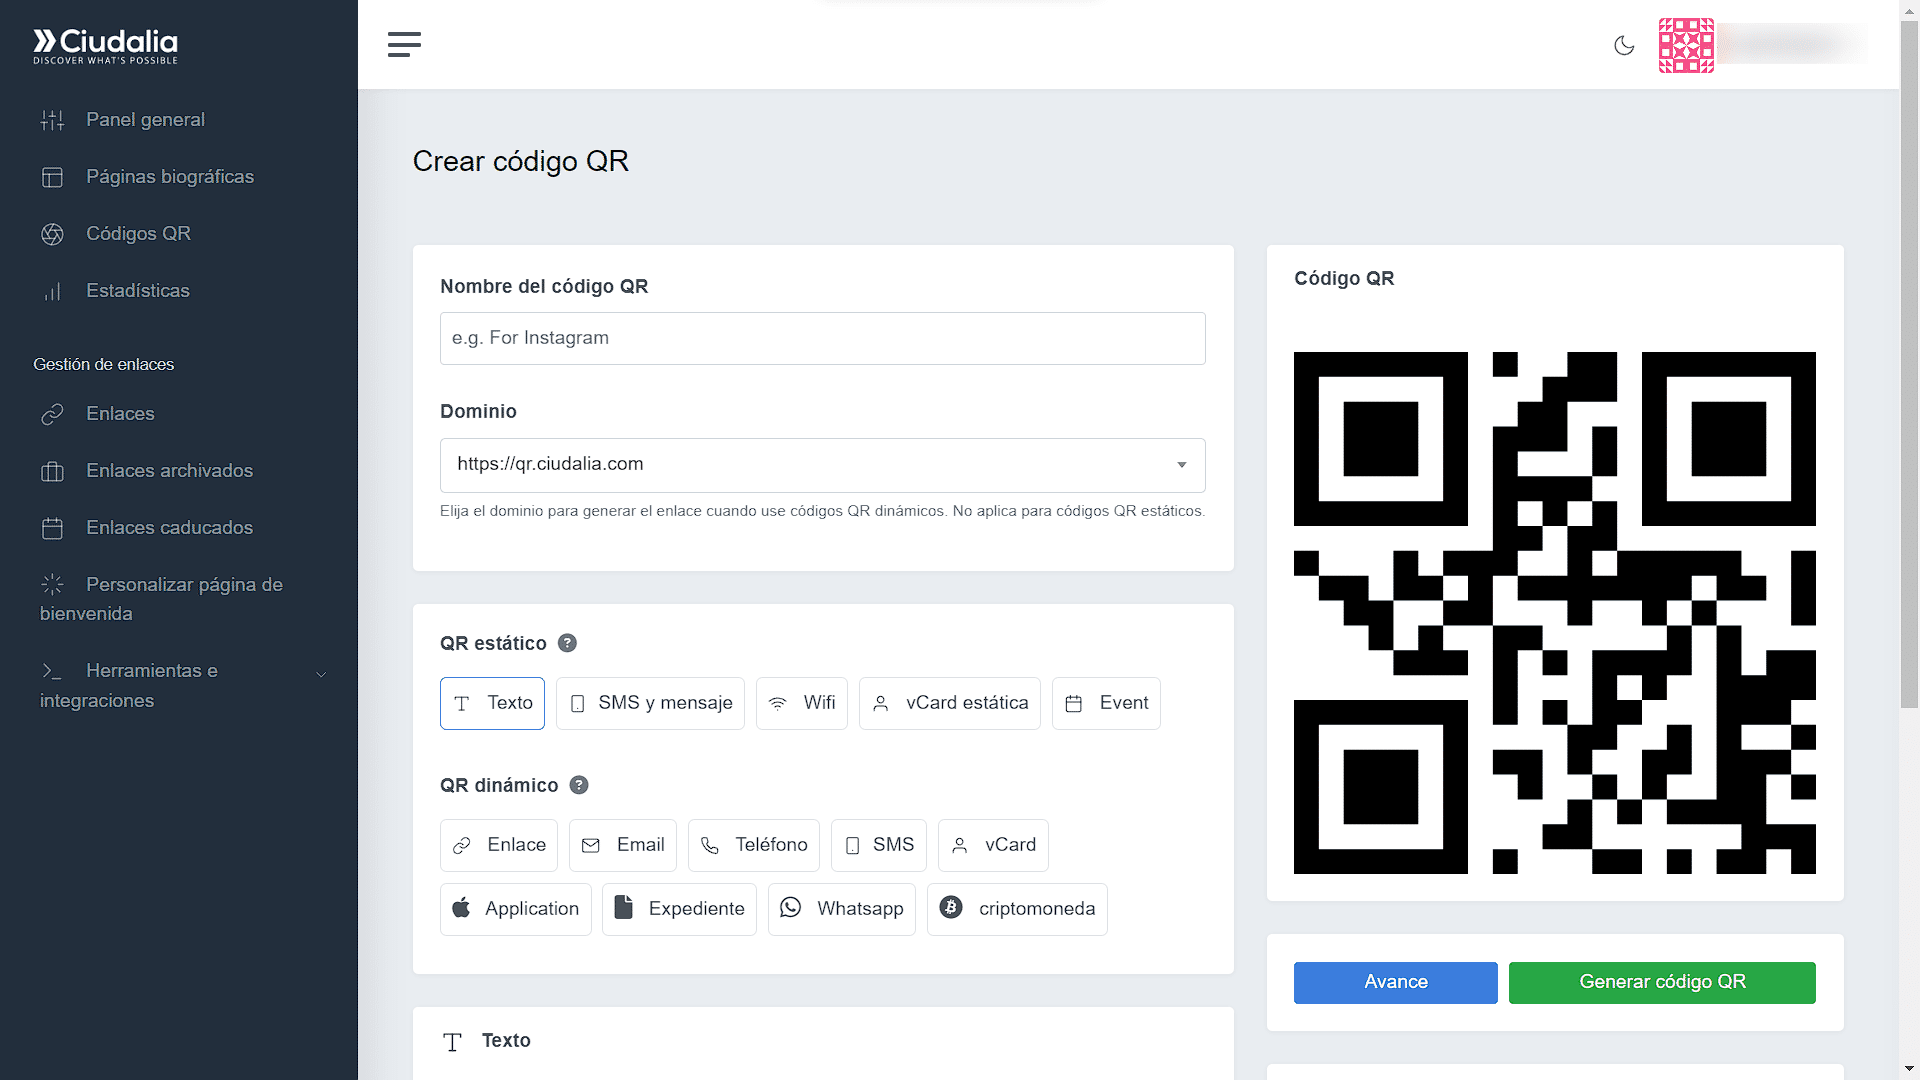This screenshot has width=1920, height=1080.
Task: Open the Páginas biográficas section
Action: [170, 176]
